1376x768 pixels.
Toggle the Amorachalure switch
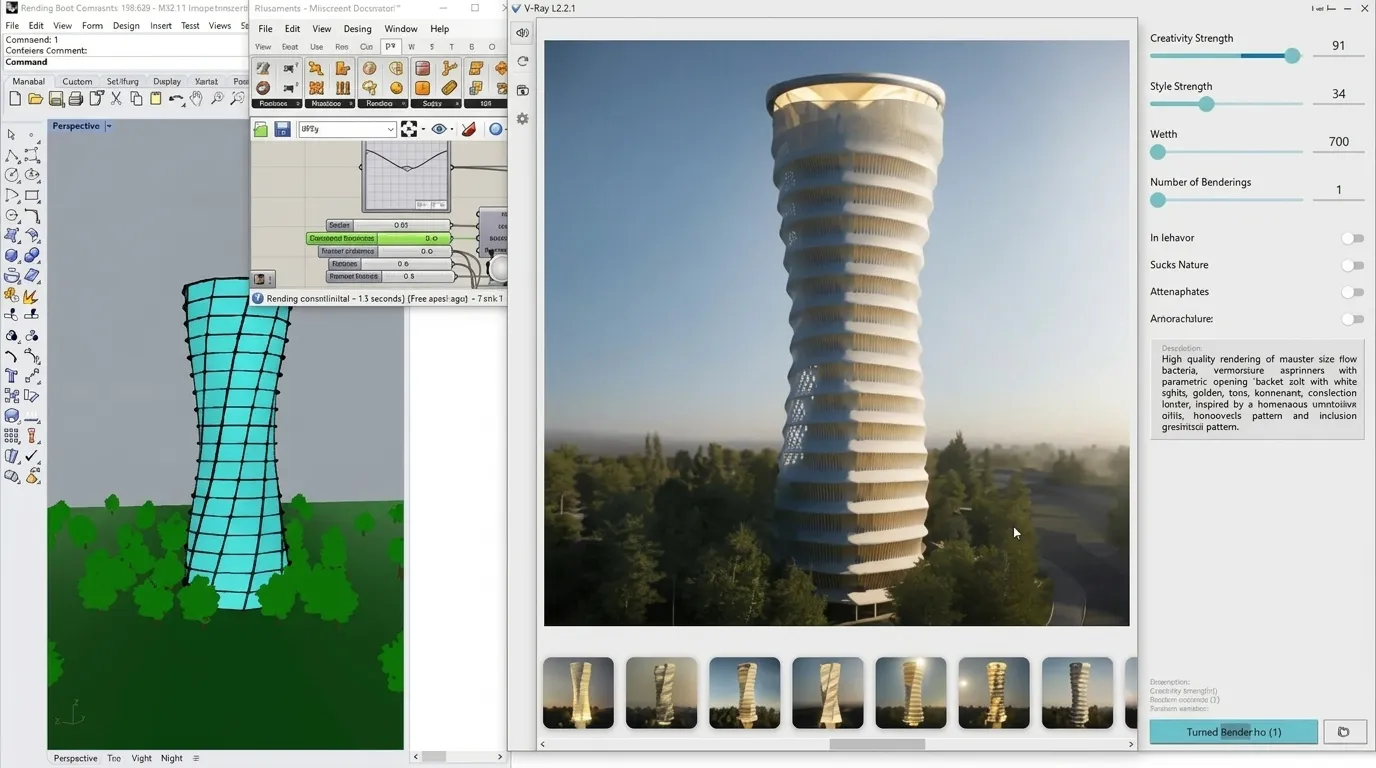coord(1352,319)
